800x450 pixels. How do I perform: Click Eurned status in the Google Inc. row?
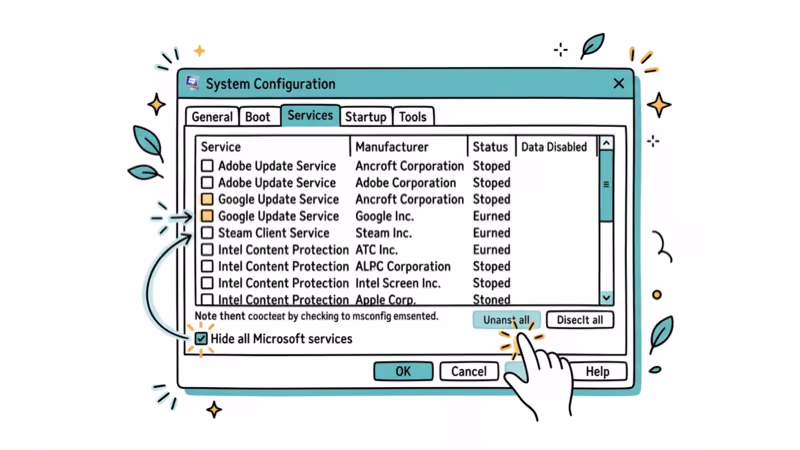coord(491,216)
